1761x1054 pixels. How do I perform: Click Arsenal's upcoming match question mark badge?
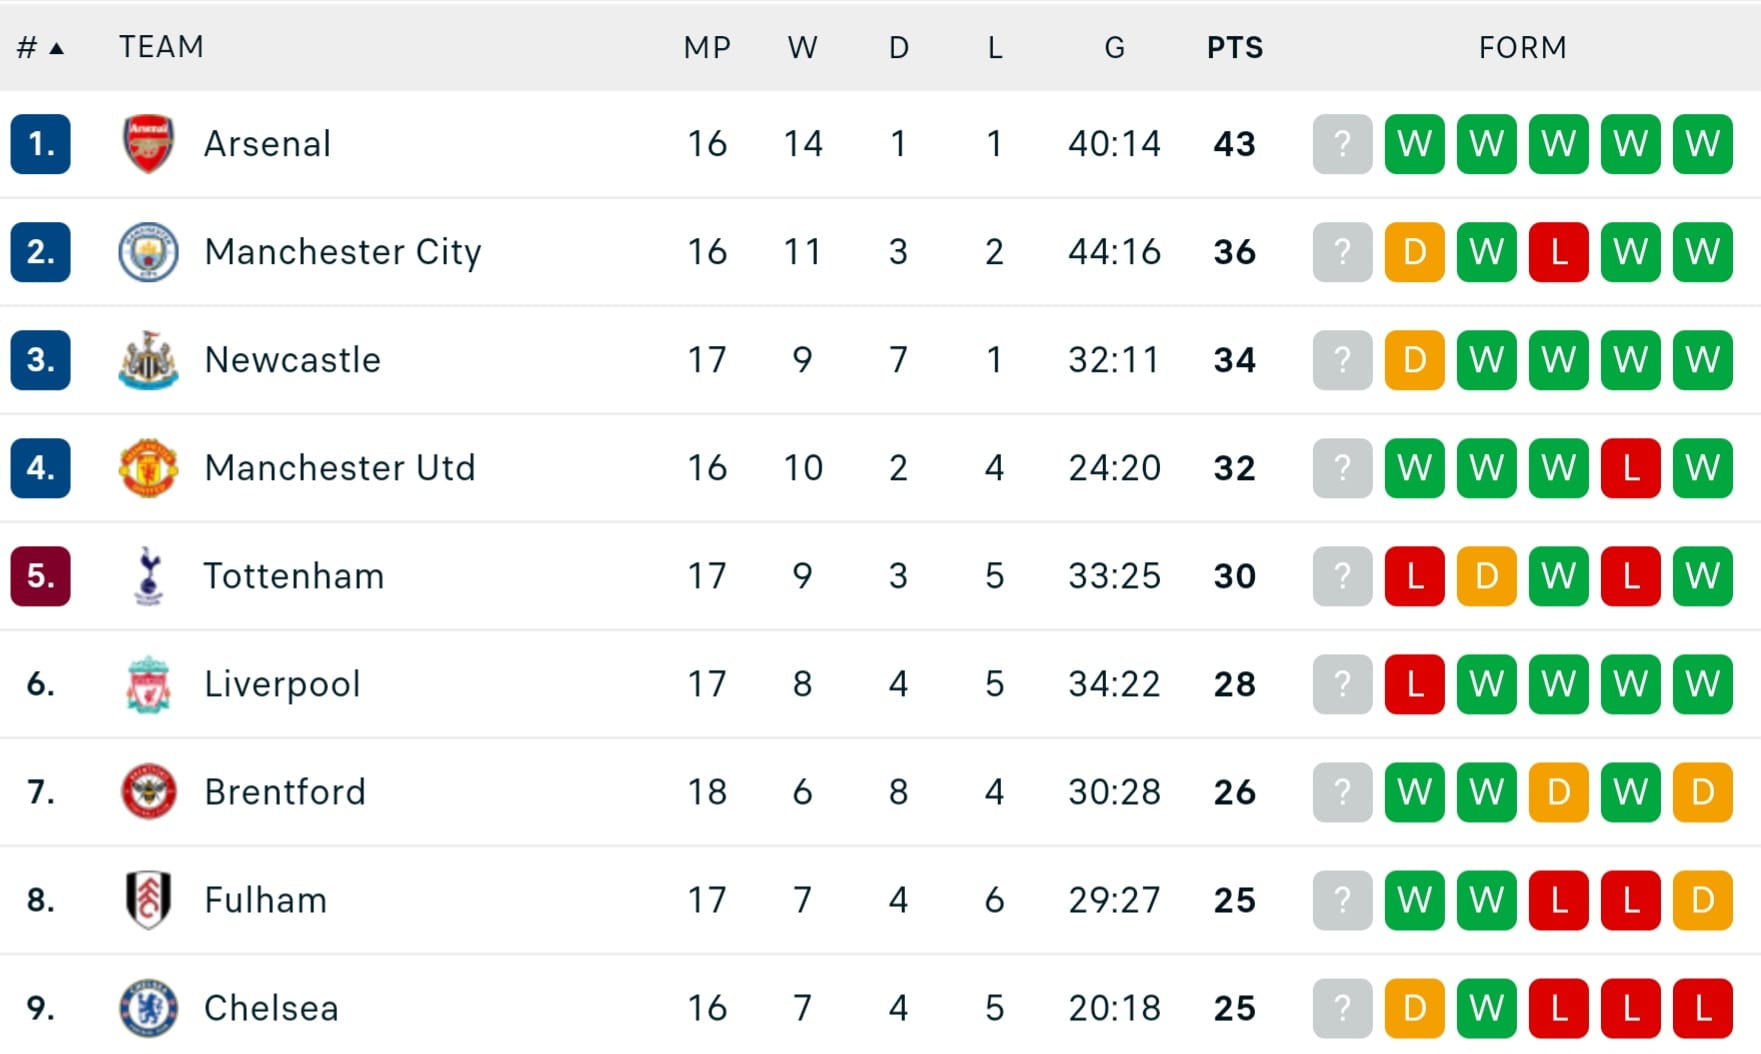pyautogui.click(x=1342, y=144)
